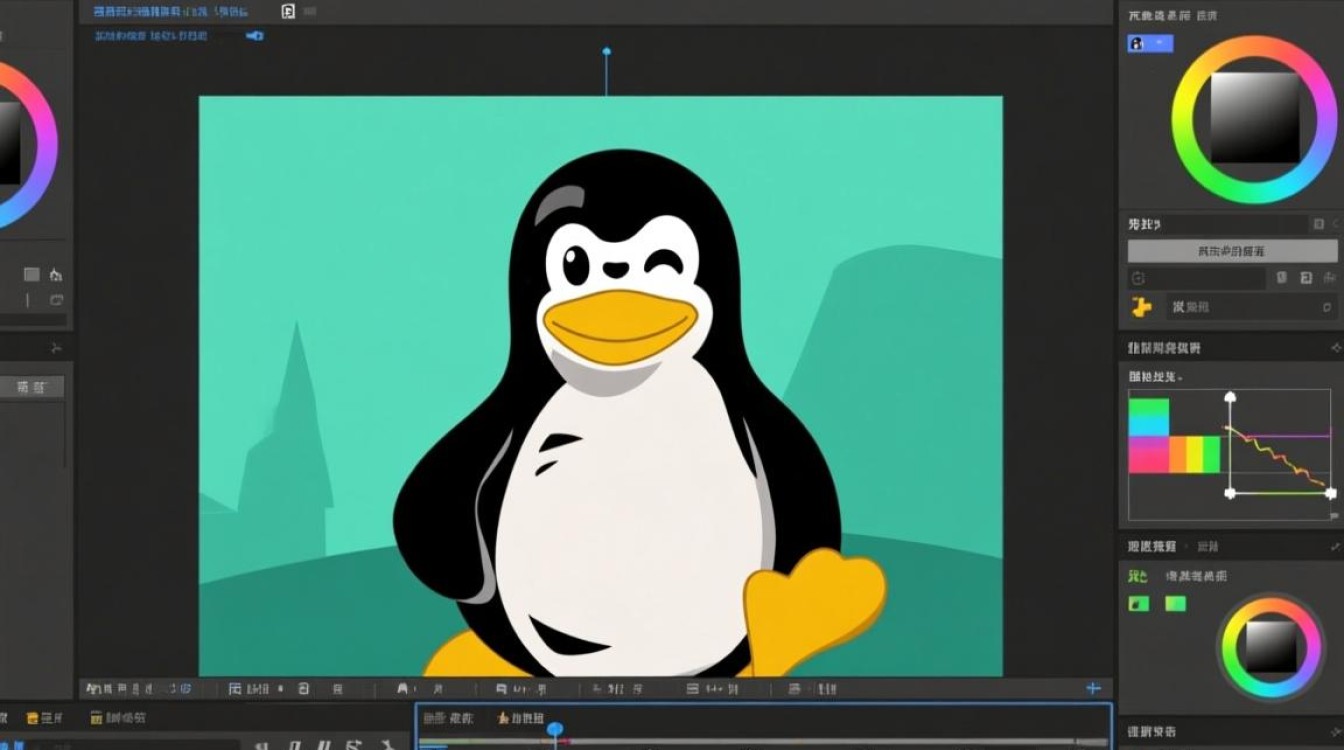The width and height of the screenshot is (1344, 750).
Task: Click the blue playhead marker on the timeline
Action: [553, 730]
